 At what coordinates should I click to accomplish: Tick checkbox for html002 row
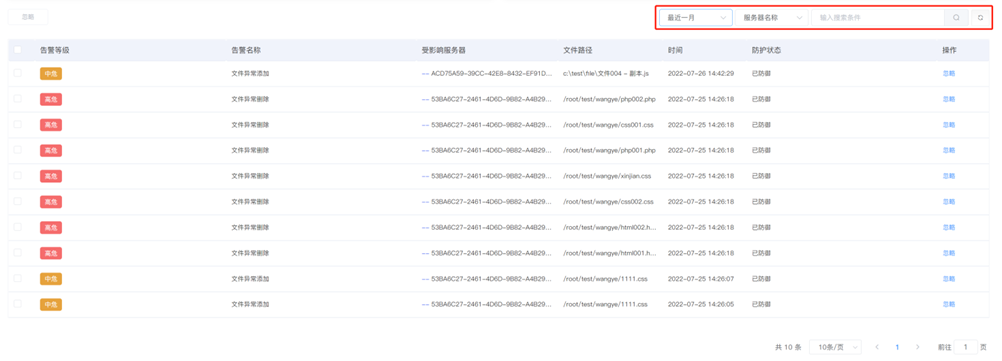point(17,227)
